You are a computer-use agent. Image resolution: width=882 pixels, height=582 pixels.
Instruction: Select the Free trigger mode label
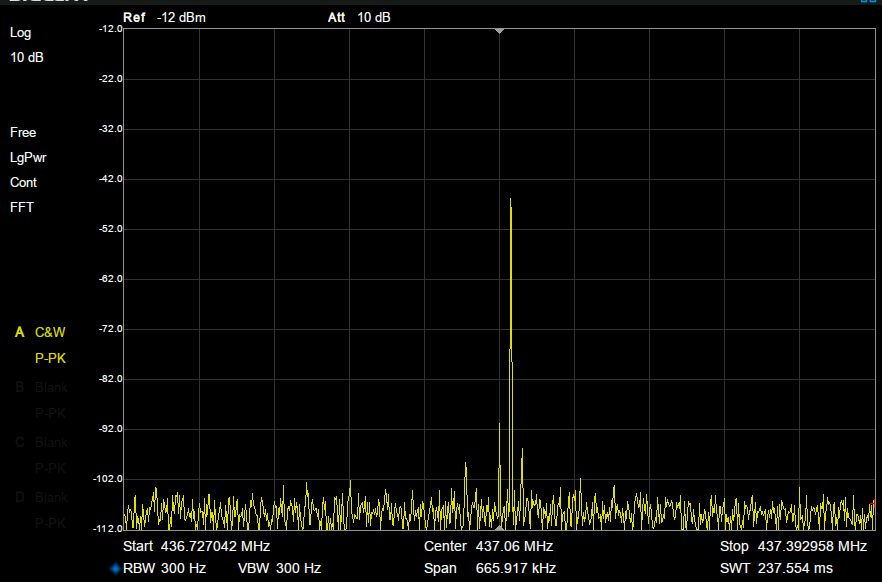23,133
